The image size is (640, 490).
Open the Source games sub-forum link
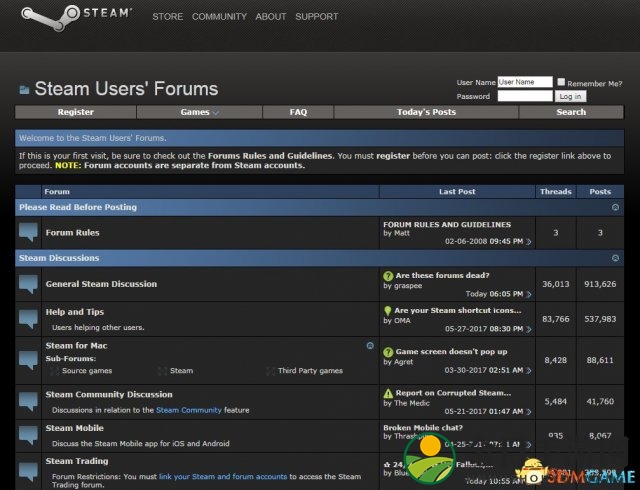[x=87, y=371]
